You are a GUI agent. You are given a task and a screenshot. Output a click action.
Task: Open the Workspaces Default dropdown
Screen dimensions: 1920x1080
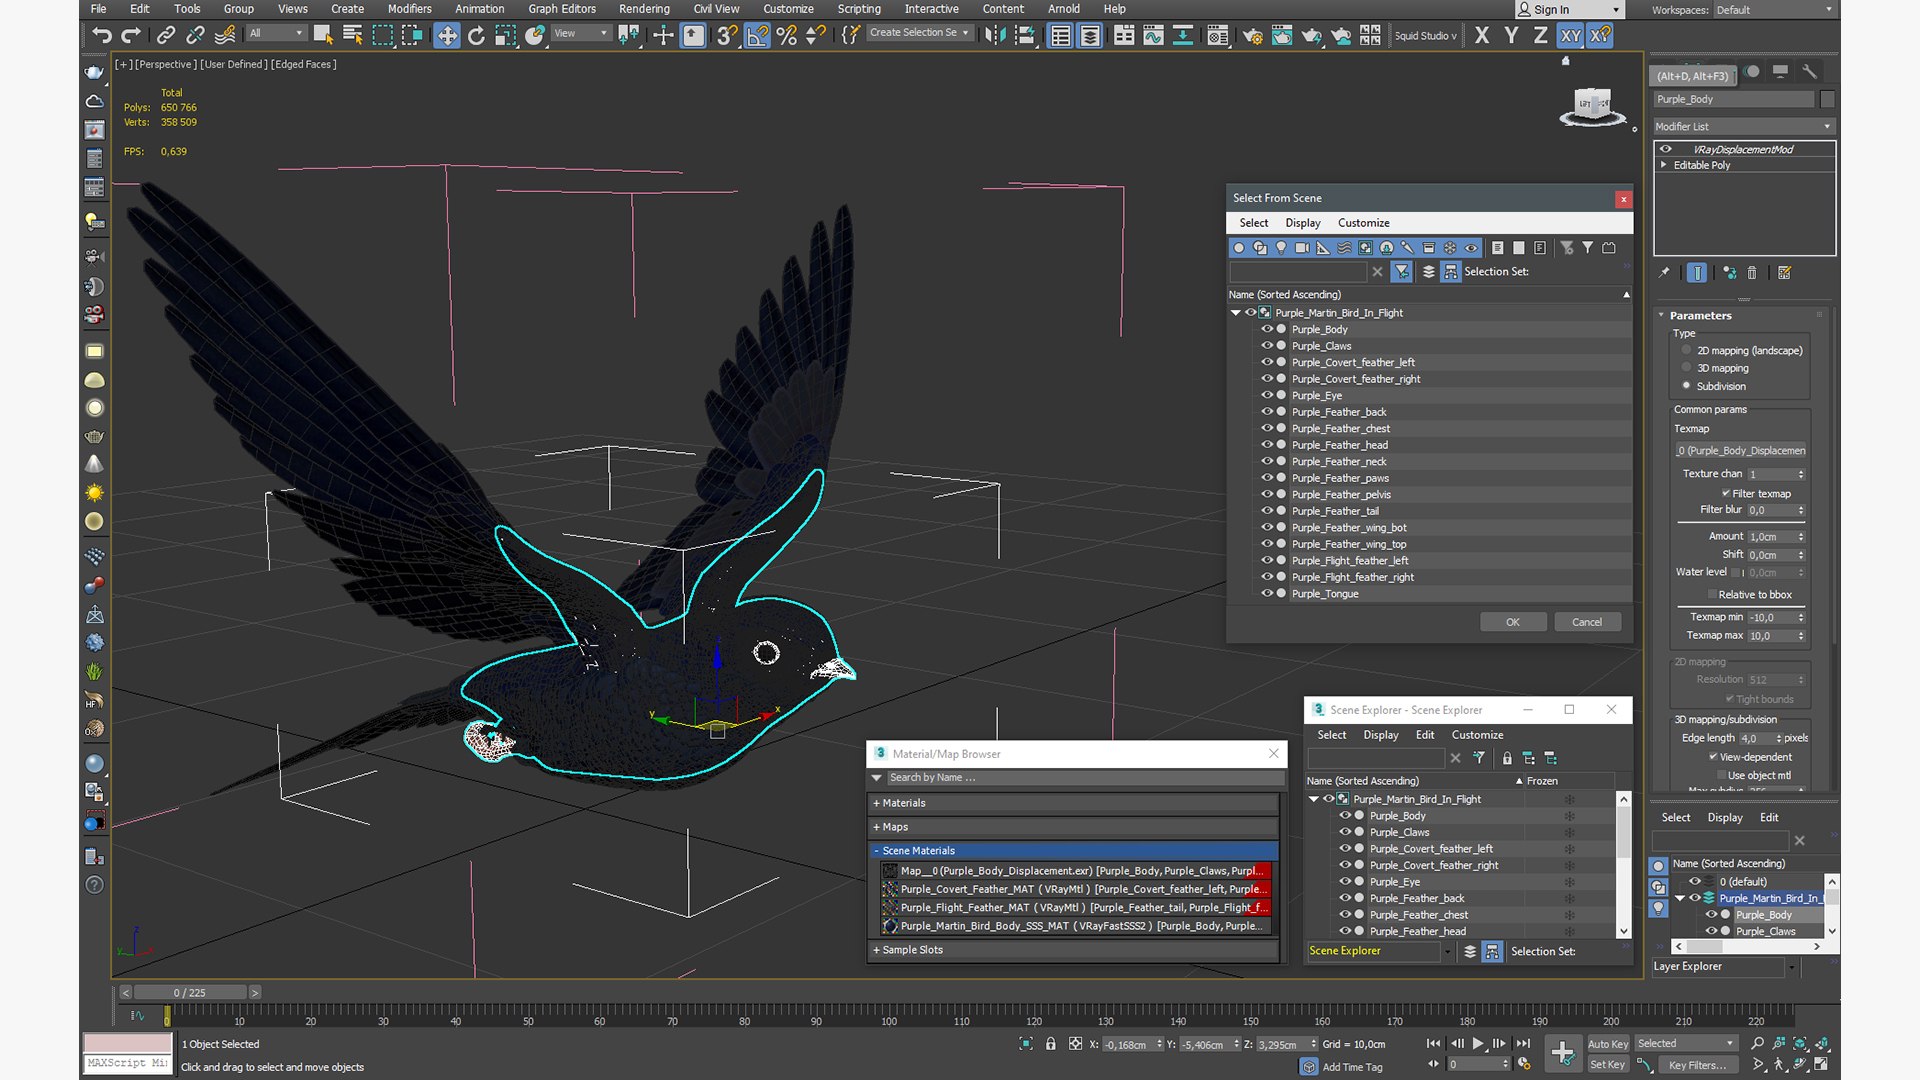tap(1773, 10)
